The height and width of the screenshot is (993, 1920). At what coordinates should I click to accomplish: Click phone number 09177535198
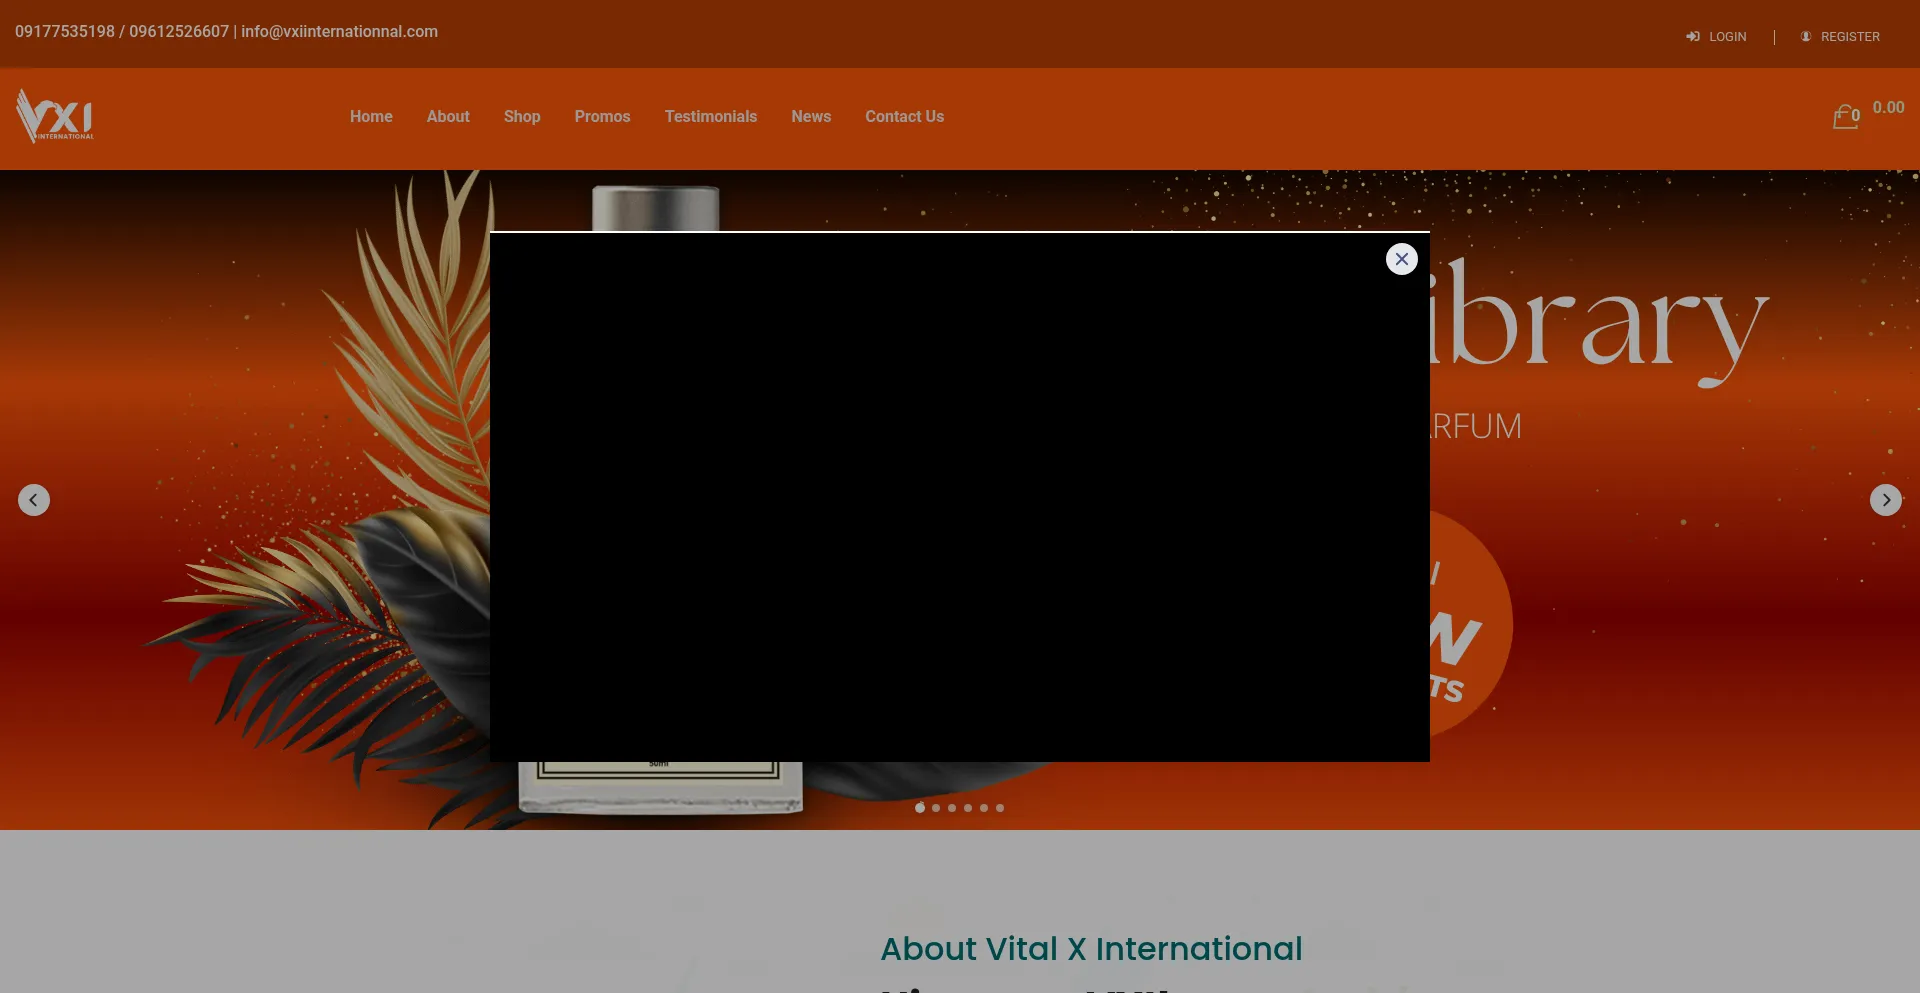point(65,32)
